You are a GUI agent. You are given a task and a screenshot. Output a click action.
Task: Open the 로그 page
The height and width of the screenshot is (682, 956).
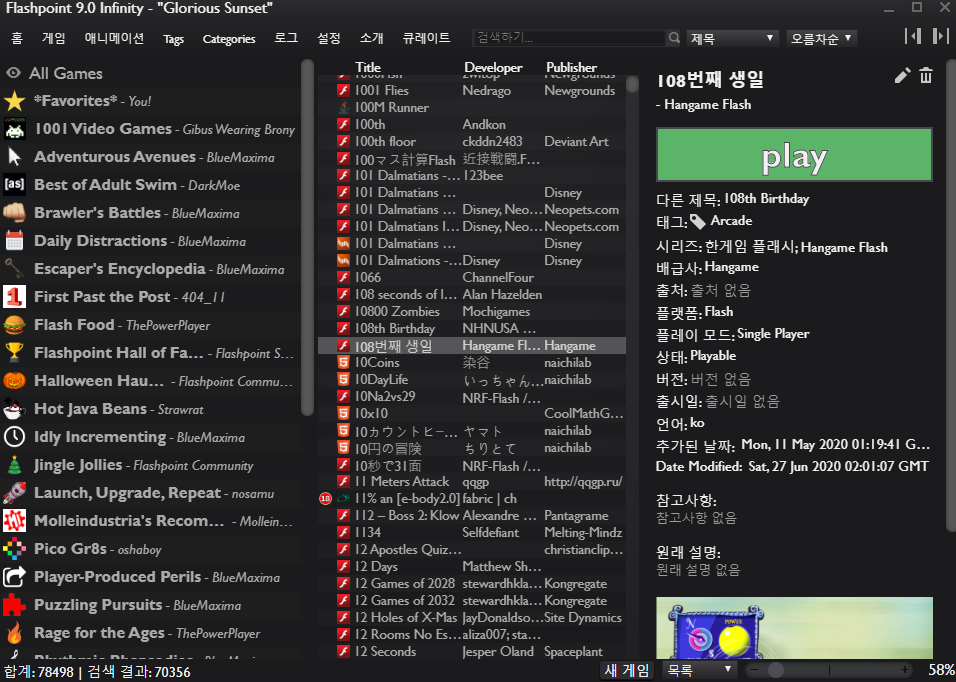click(x=286, y=38)
